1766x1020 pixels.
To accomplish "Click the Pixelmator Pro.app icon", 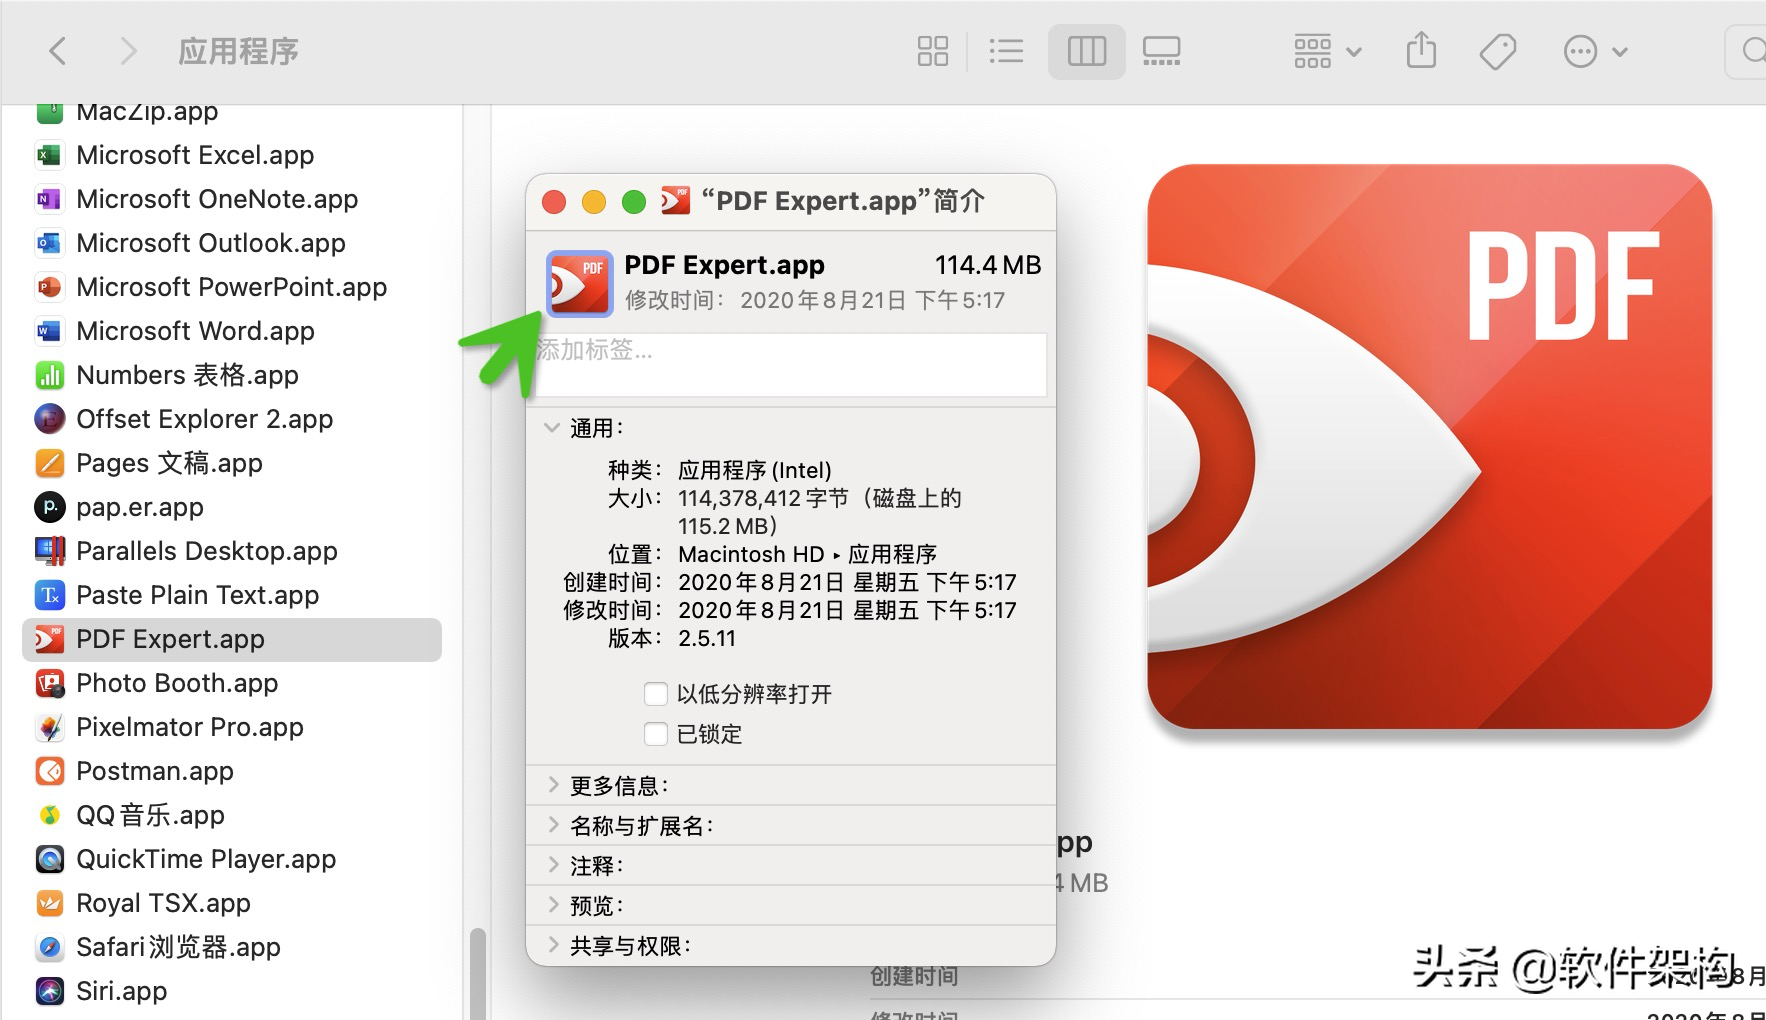I will [x=49, y=727].
